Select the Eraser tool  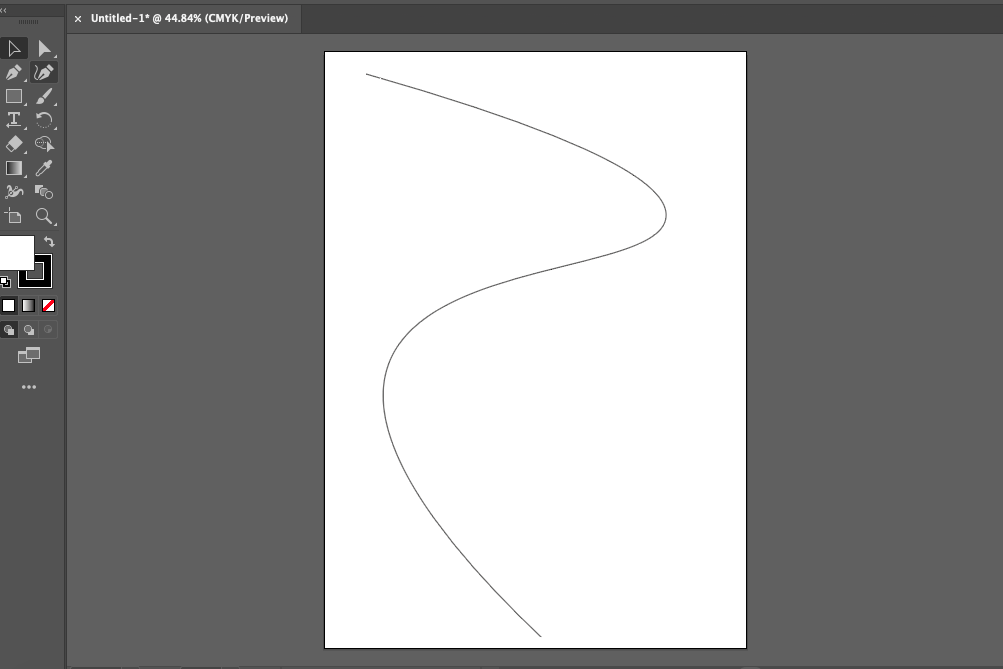pos(13,144)
